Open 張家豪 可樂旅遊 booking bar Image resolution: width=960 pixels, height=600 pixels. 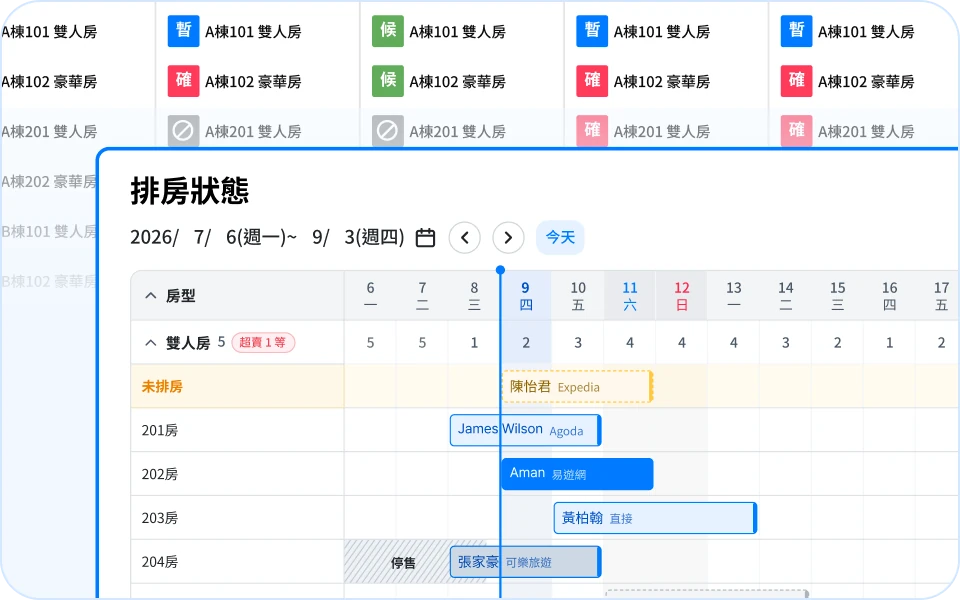(525, 561)
